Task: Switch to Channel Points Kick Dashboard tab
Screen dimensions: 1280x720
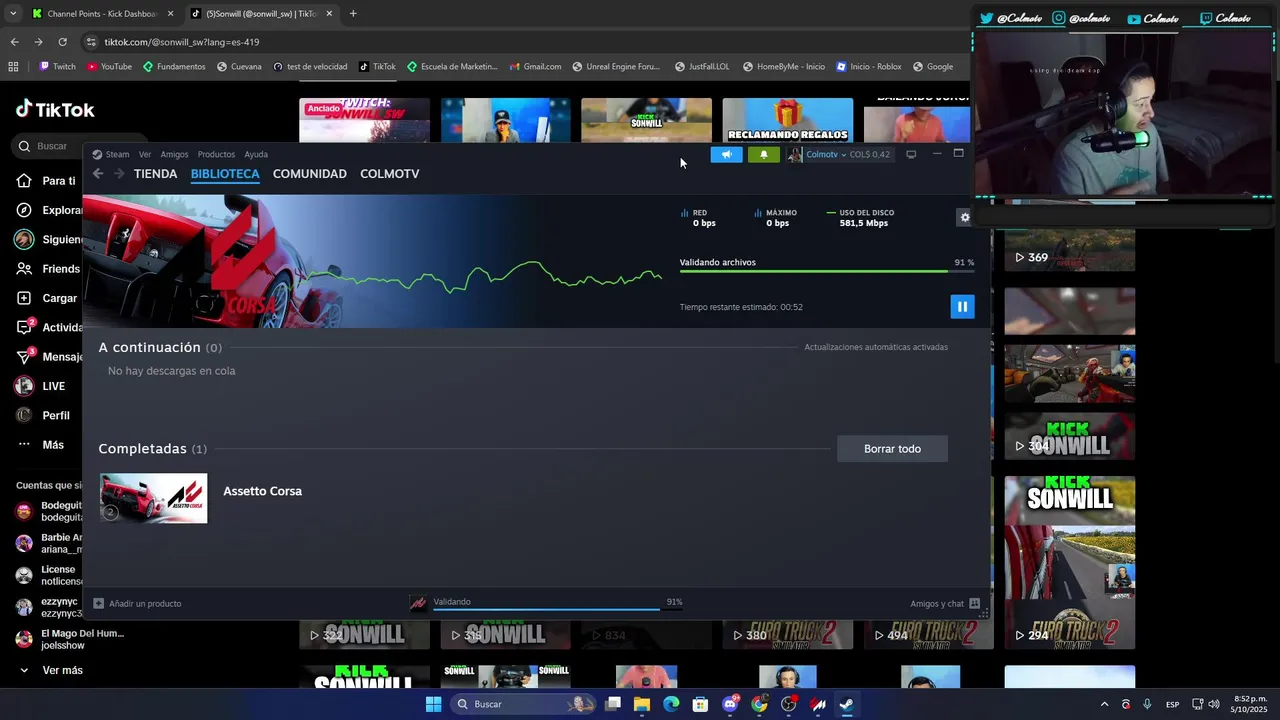Action: point(101,14)
